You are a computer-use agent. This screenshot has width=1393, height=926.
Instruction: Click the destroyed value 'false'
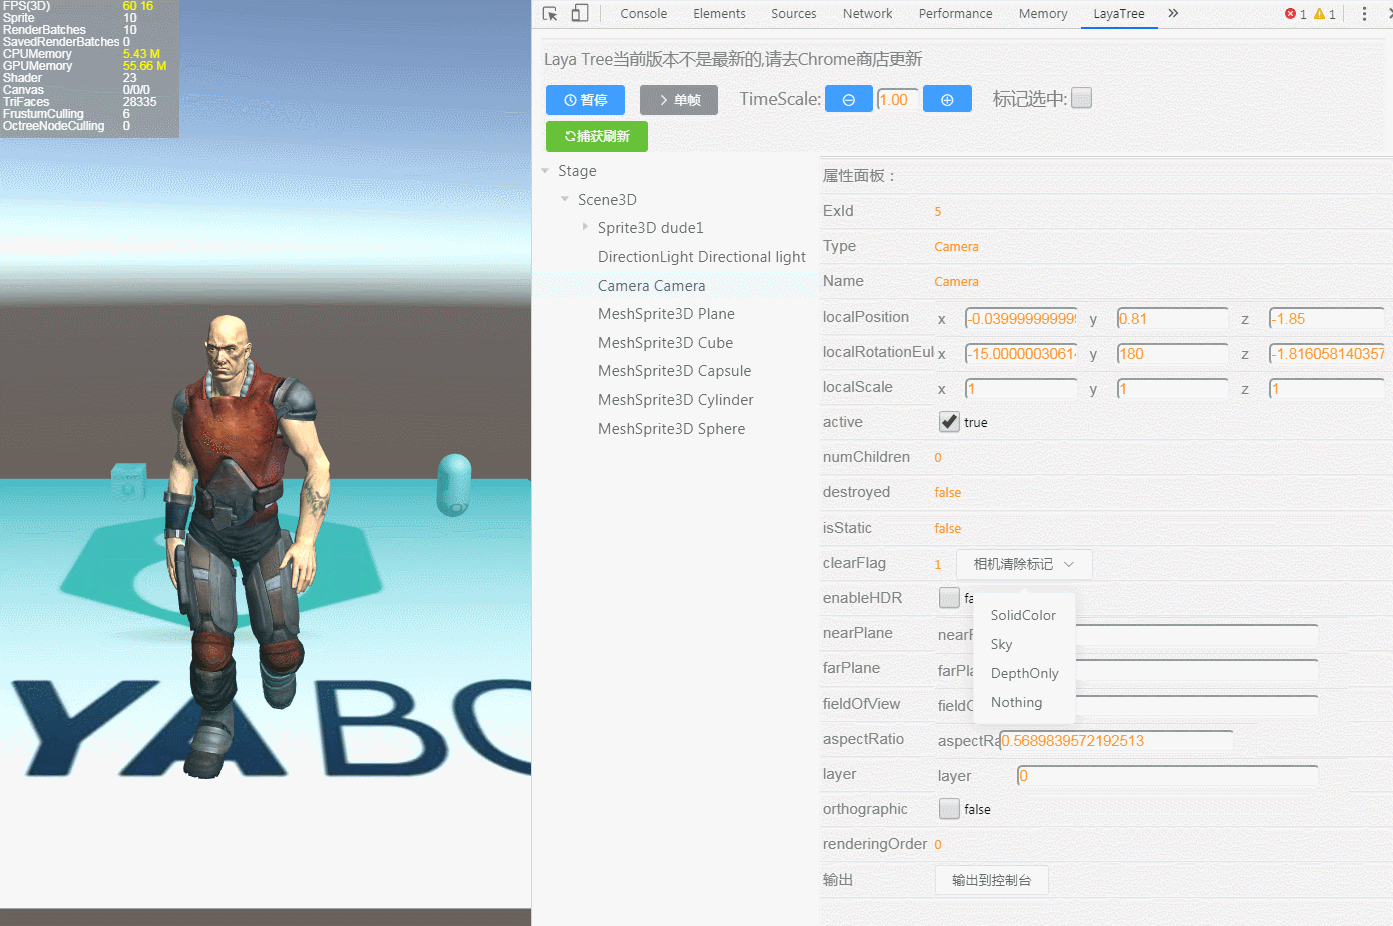tap(947, 493)
